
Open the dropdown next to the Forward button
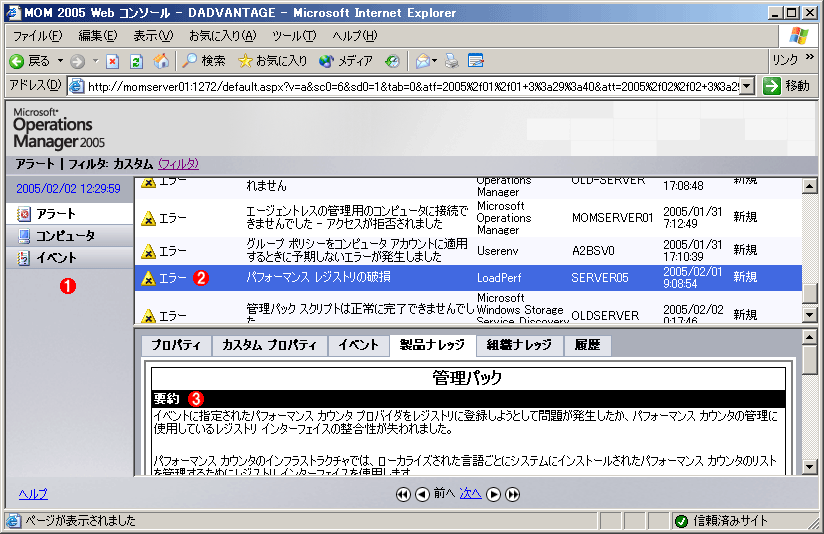[96, 61]
